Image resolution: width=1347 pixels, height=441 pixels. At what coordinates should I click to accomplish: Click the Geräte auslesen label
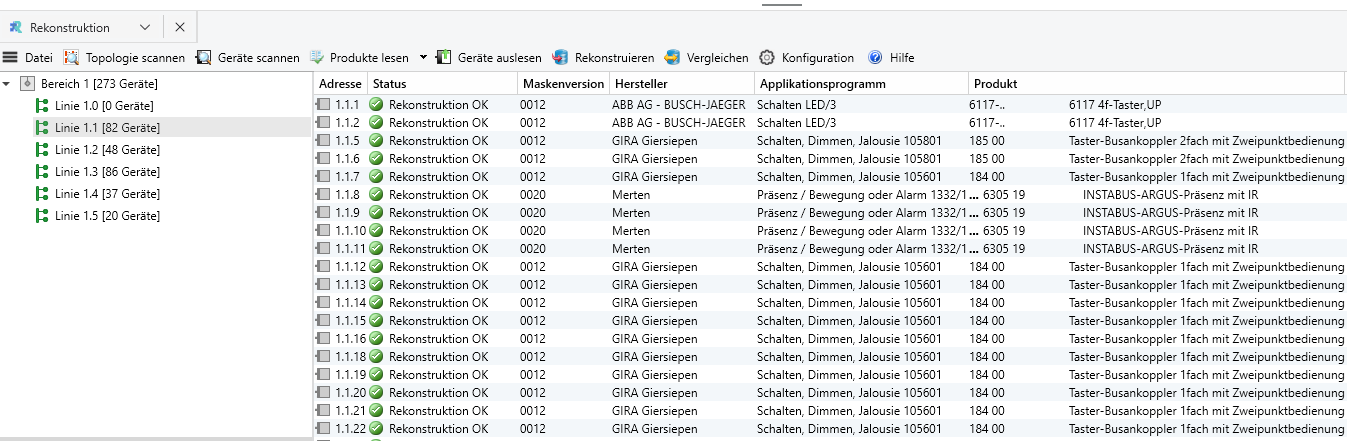click(500, 58)
